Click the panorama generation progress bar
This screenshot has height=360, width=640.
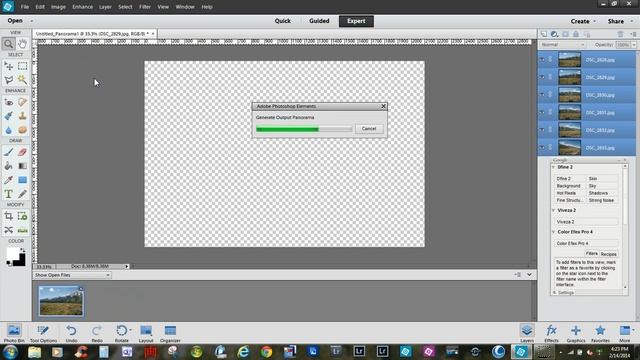click(x=304, y=129)
